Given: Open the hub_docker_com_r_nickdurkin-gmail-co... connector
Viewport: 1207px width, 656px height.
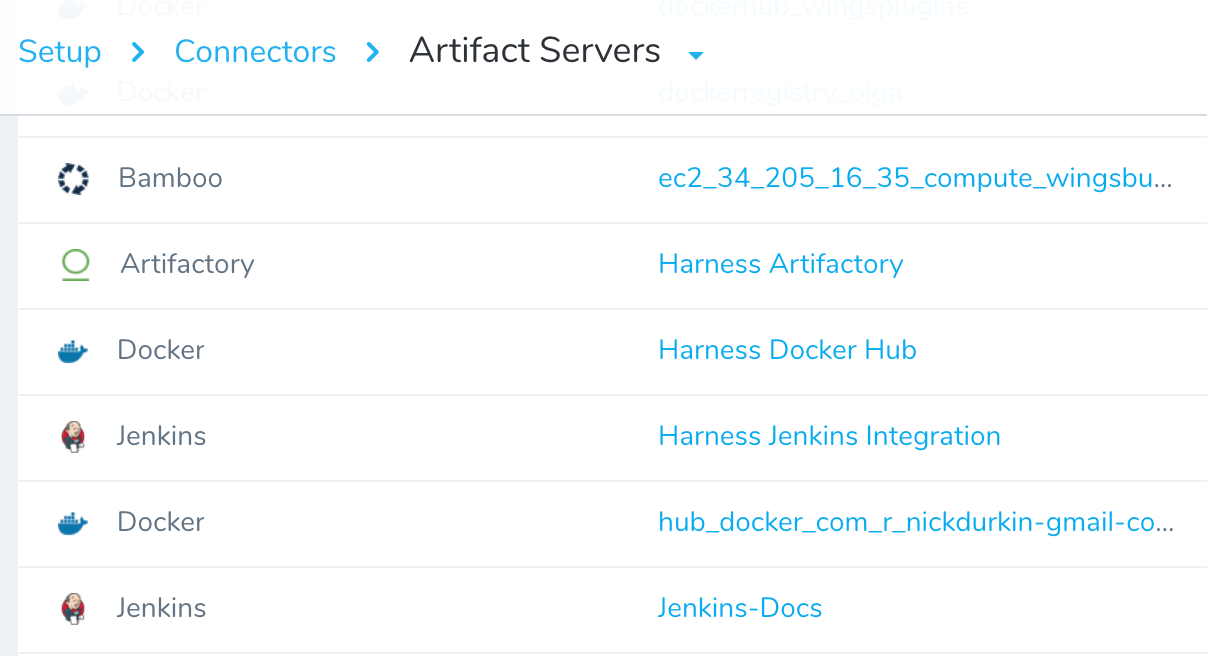Looking at the screenshot, I should [x=915, y=523].
